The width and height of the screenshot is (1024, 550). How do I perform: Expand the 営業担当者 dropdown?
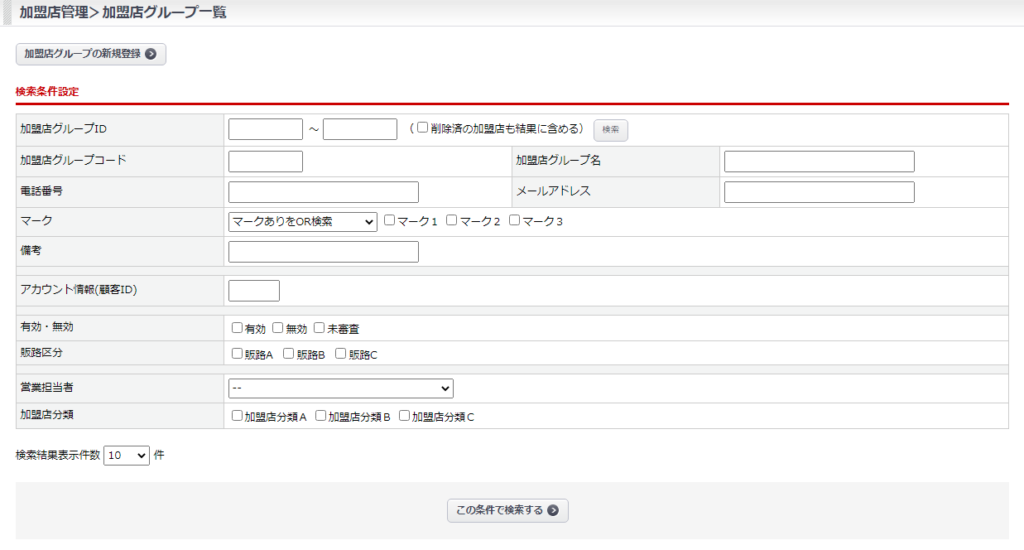point(340,388)
